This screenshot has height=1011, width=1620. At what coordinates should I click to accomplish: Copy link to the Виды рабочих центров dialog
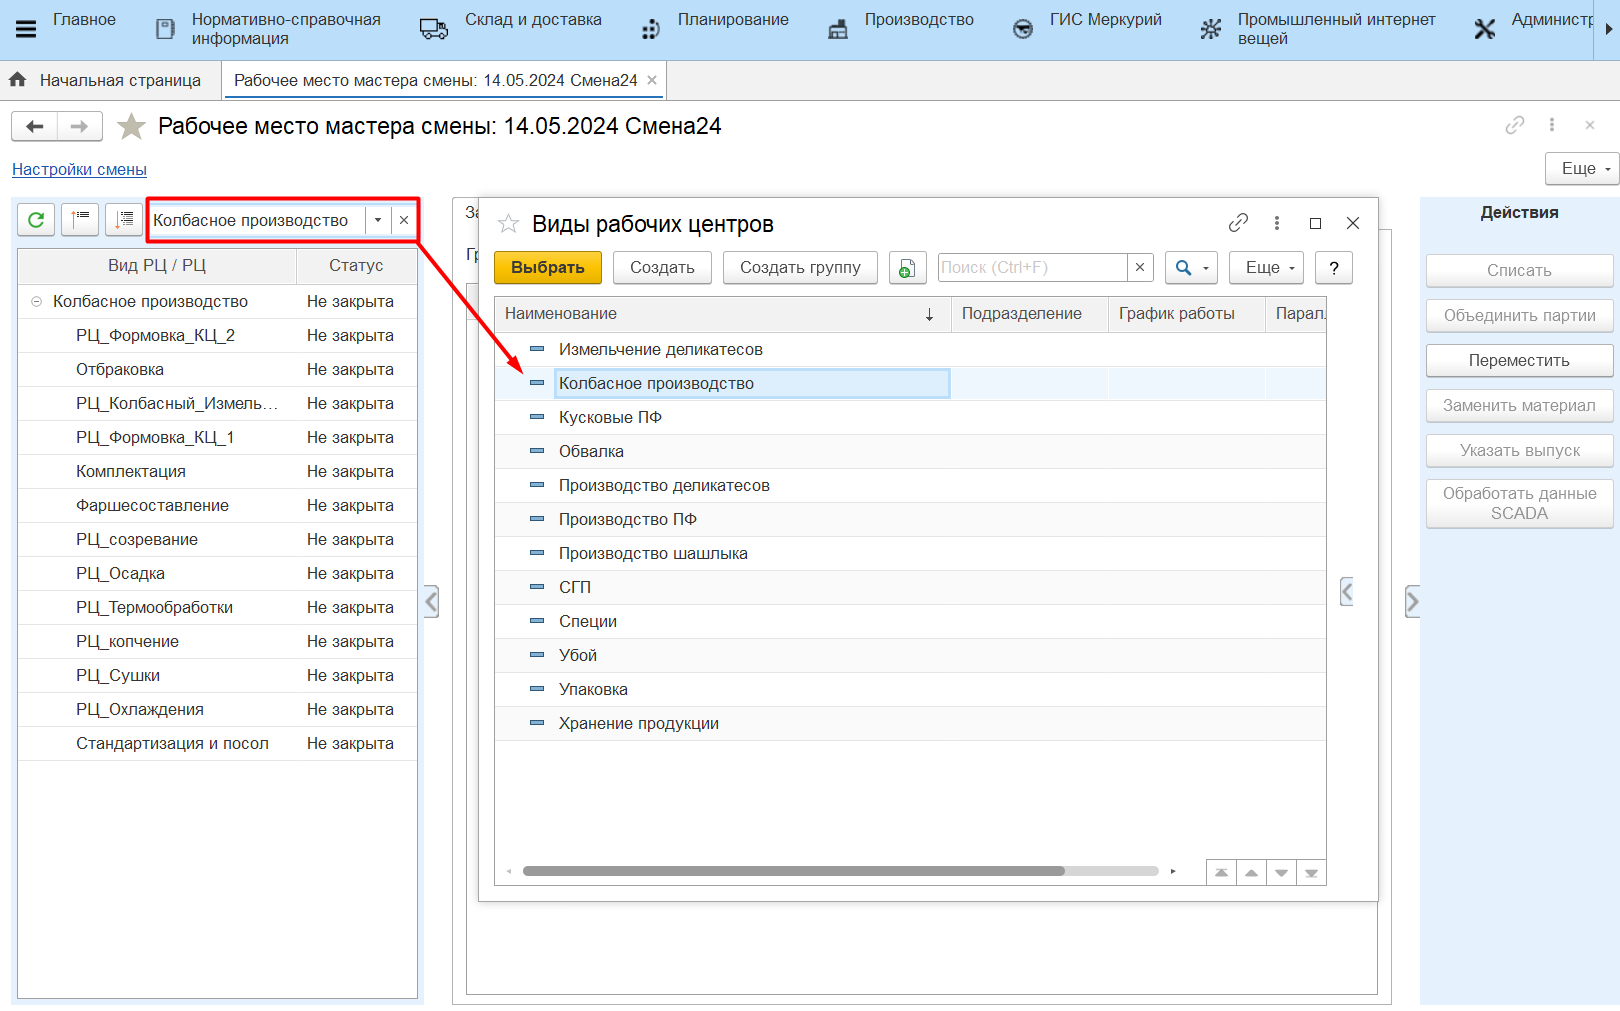coord(1238,223)
